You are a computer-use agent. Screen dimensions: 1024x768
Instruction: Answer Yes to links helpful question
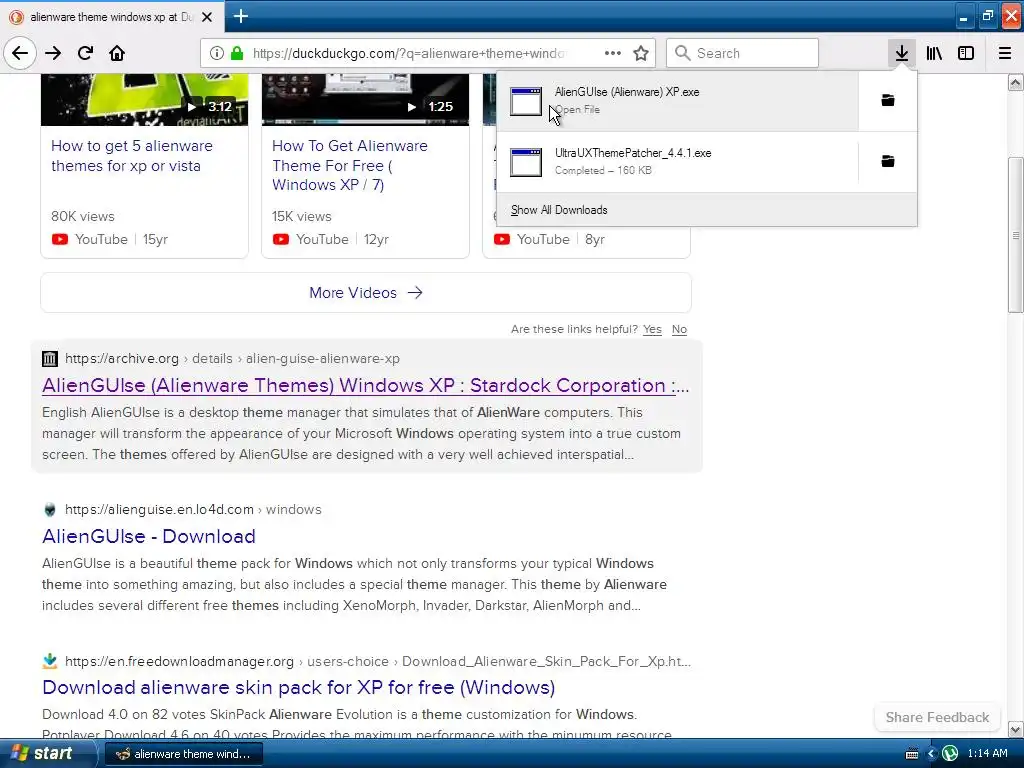click(x=652, y=329)
